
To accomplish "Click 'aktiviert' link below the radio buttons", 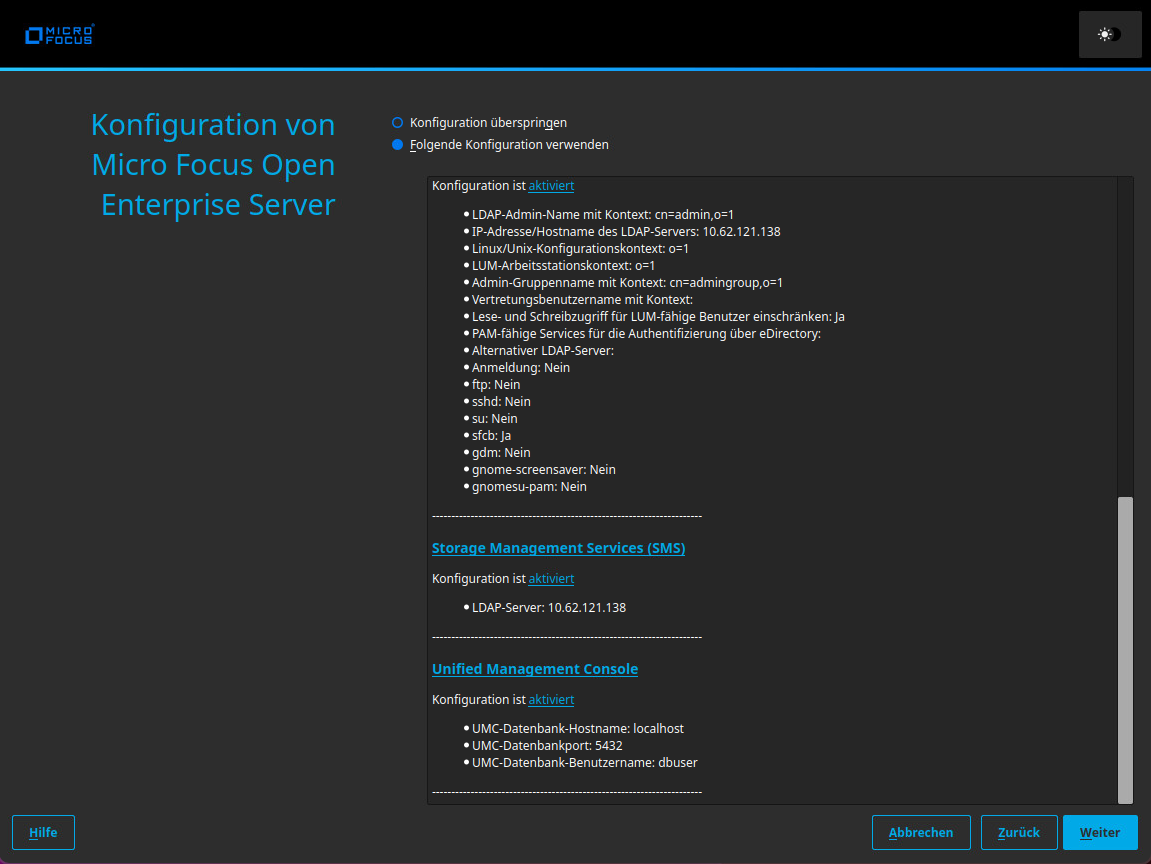I will [551, 185].
